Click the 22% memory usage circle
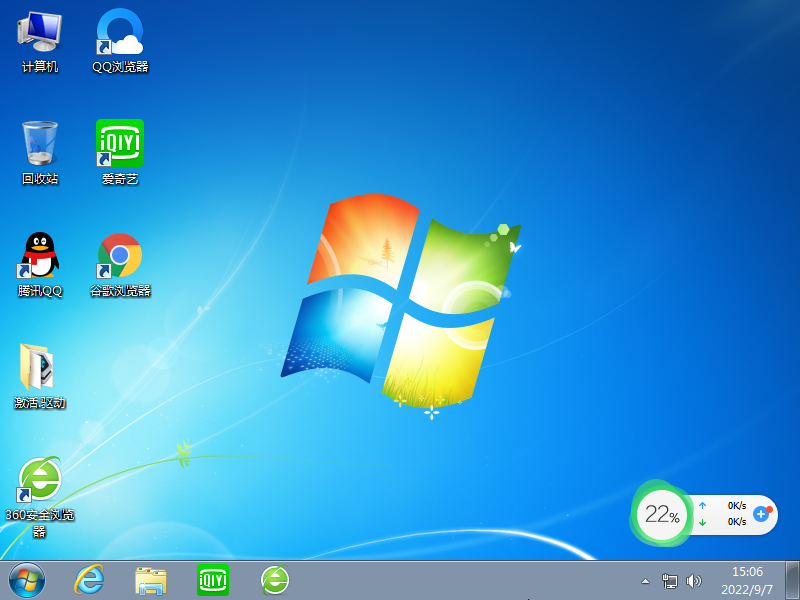The width and height of the screenshot is (800, 600). tap(661, 516)
